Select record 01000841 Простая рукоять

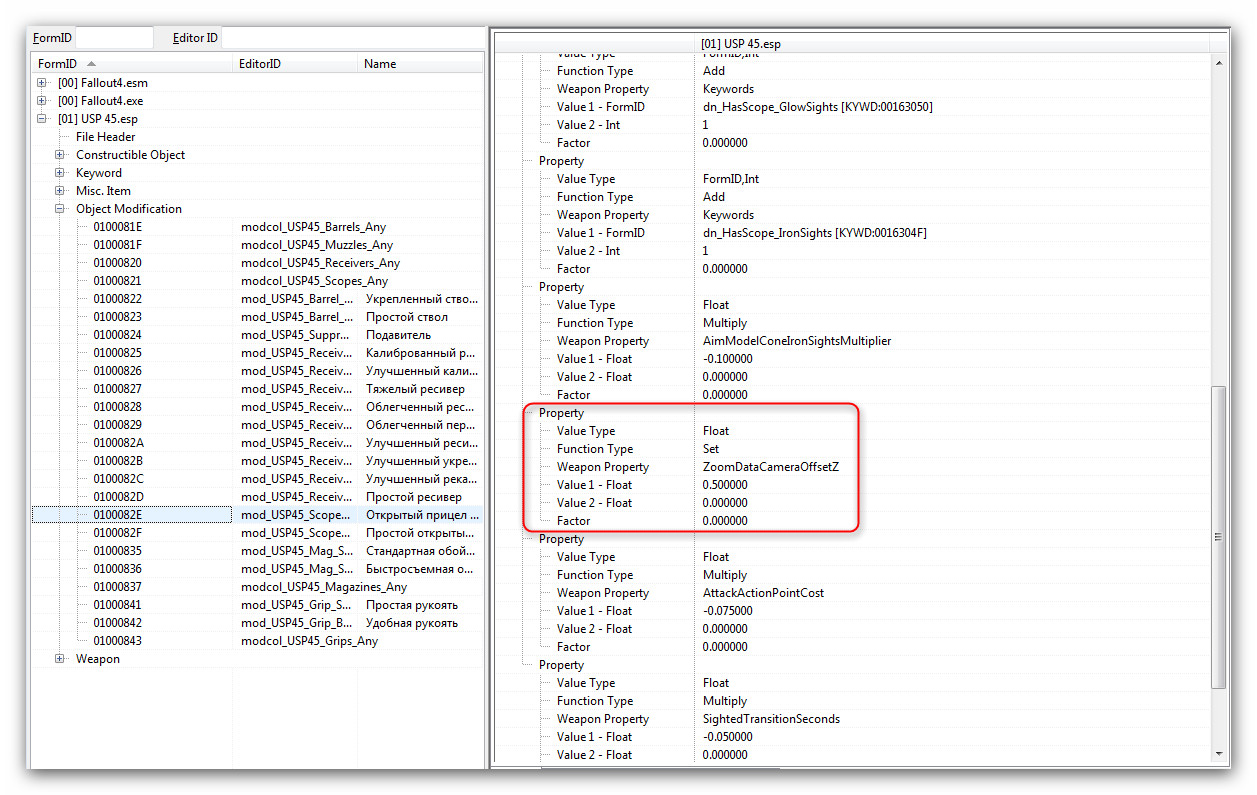click(257, 605)
